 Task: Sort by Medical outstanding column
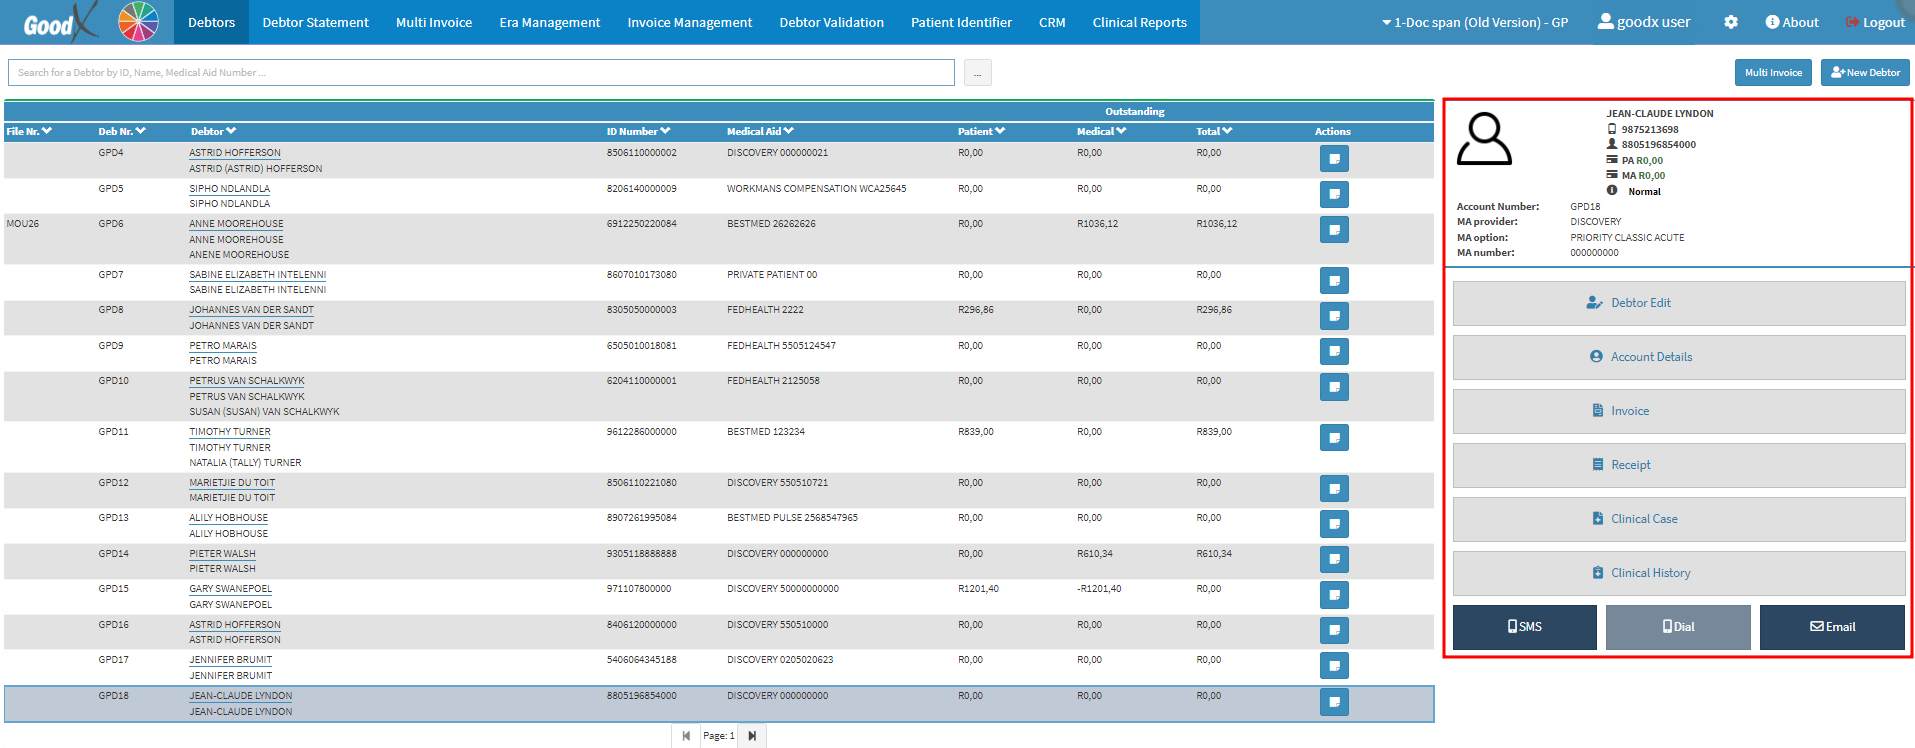1101,131
